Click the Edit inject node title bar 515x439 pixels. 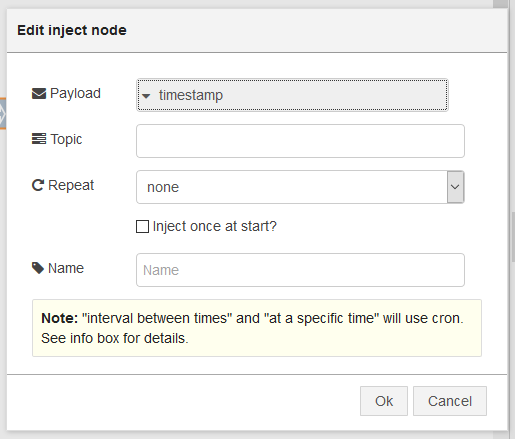coord(257,31)
